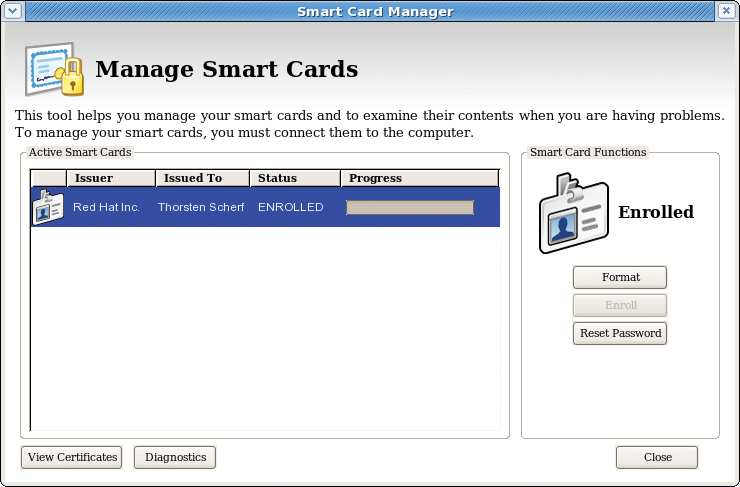Click the Reset Password button
740x487 pixels.
pyautogui.click(x=620, y=334)
